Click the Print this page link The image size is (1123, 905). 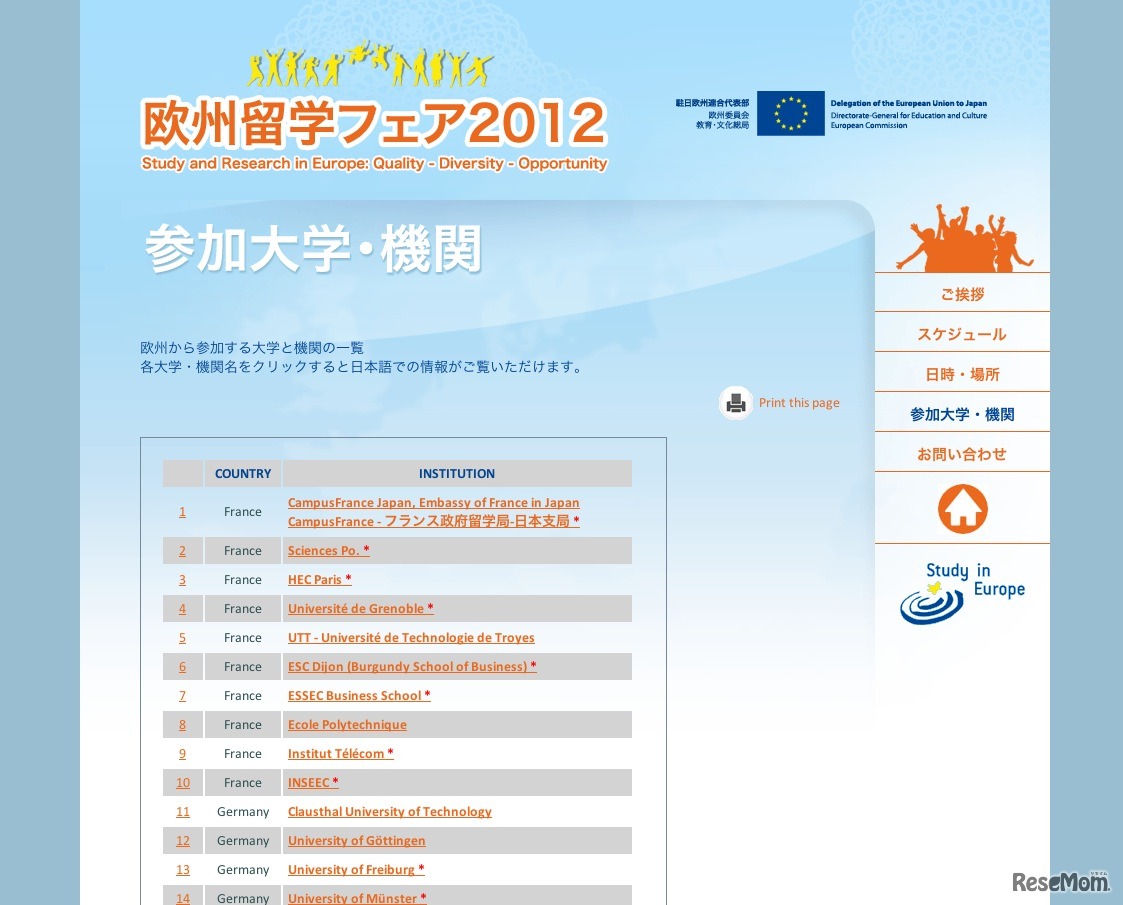799,402
